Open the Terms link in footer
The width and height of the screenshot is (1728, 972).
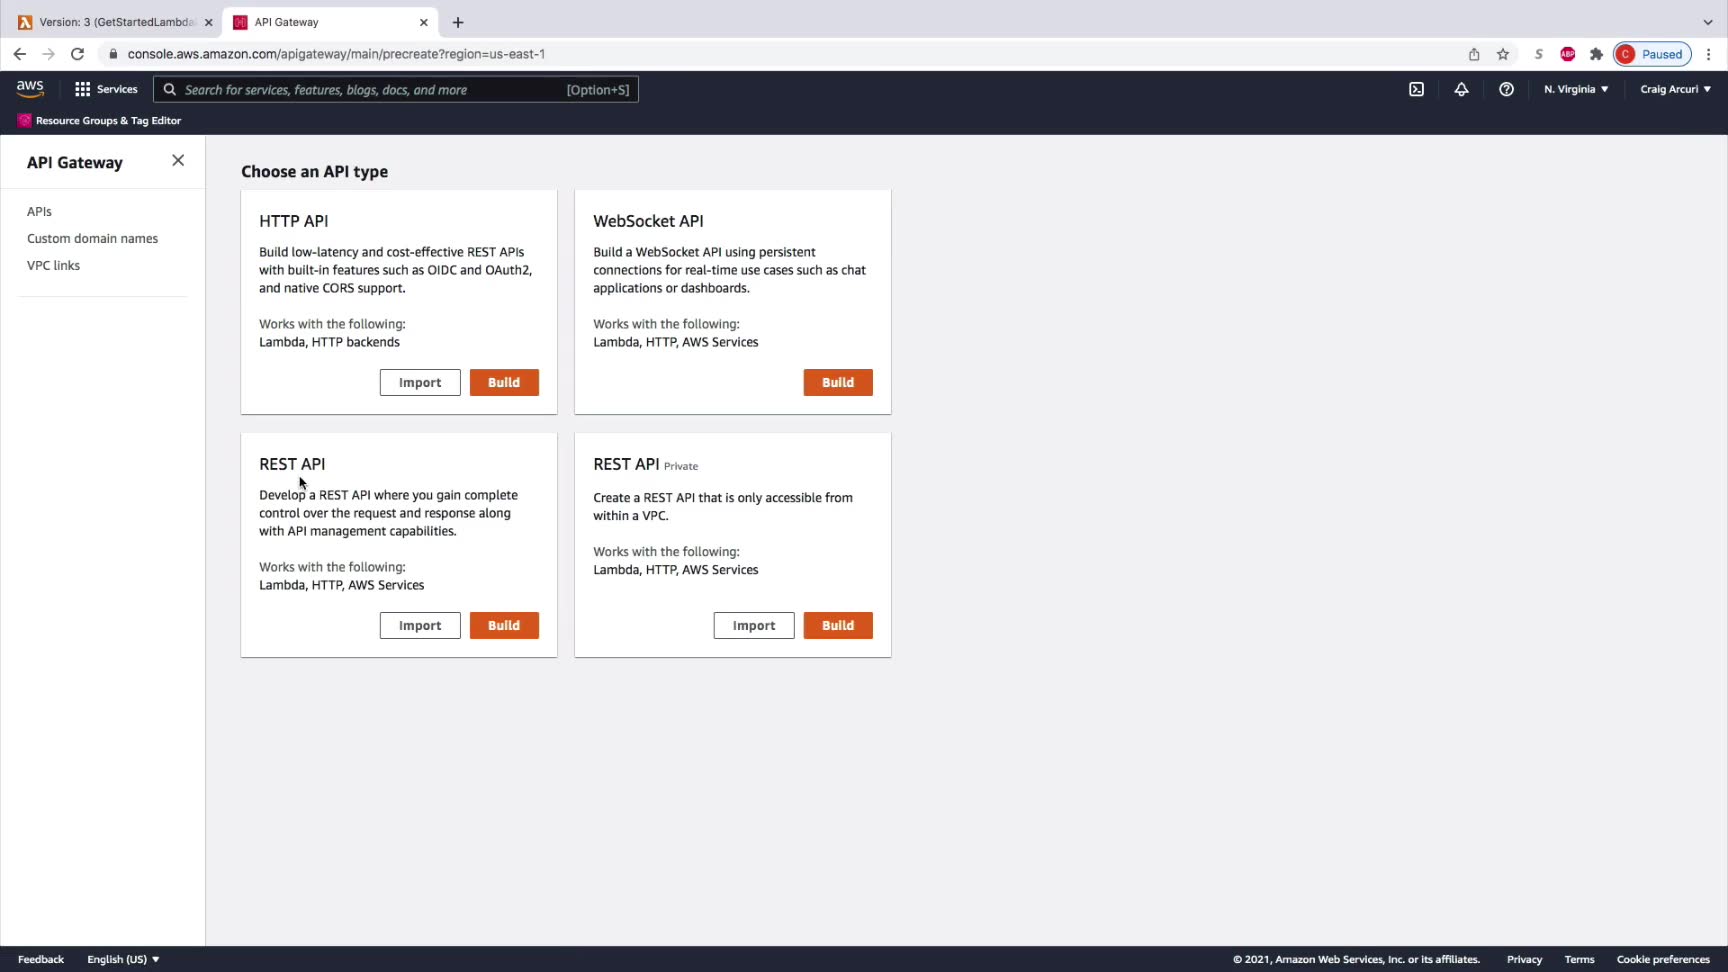tap(1579, 959)
